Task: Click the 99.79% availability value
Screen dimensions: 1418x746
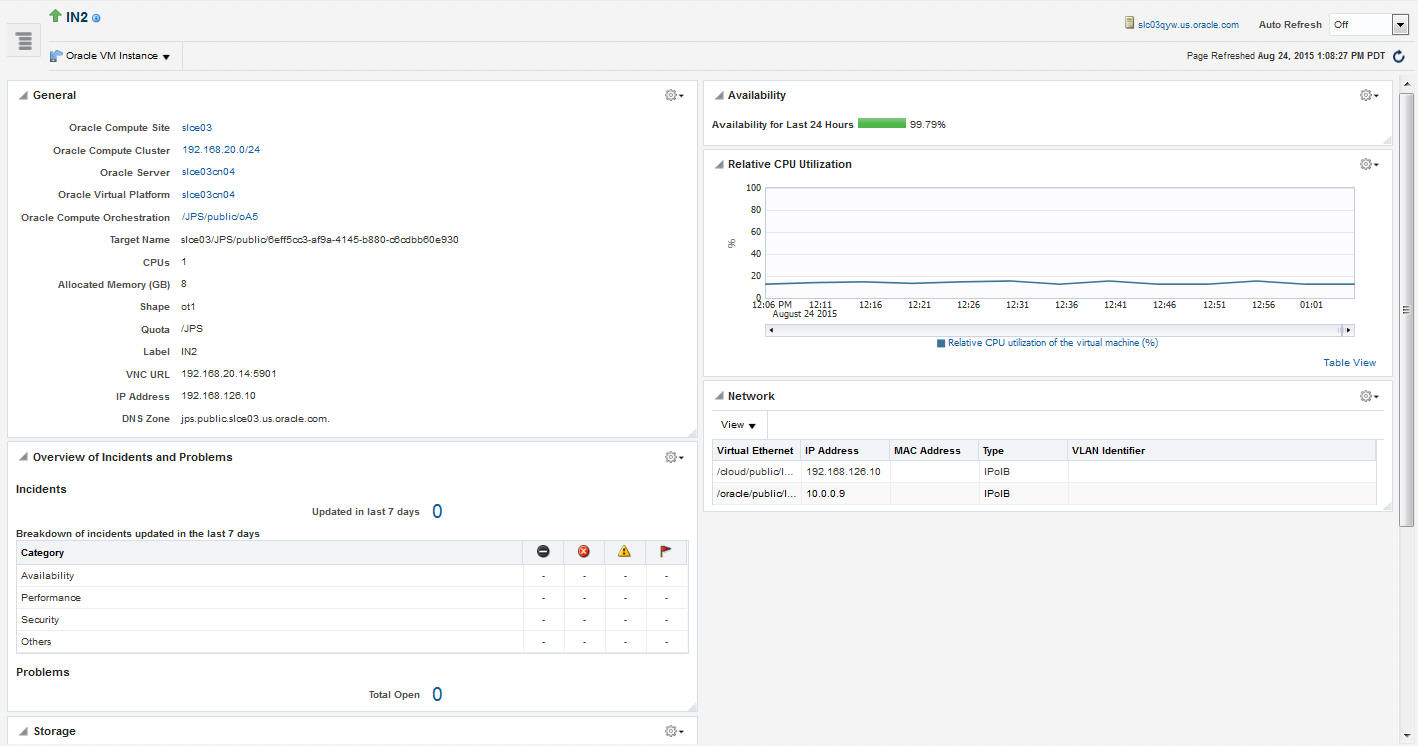Action: coord(927,125)
